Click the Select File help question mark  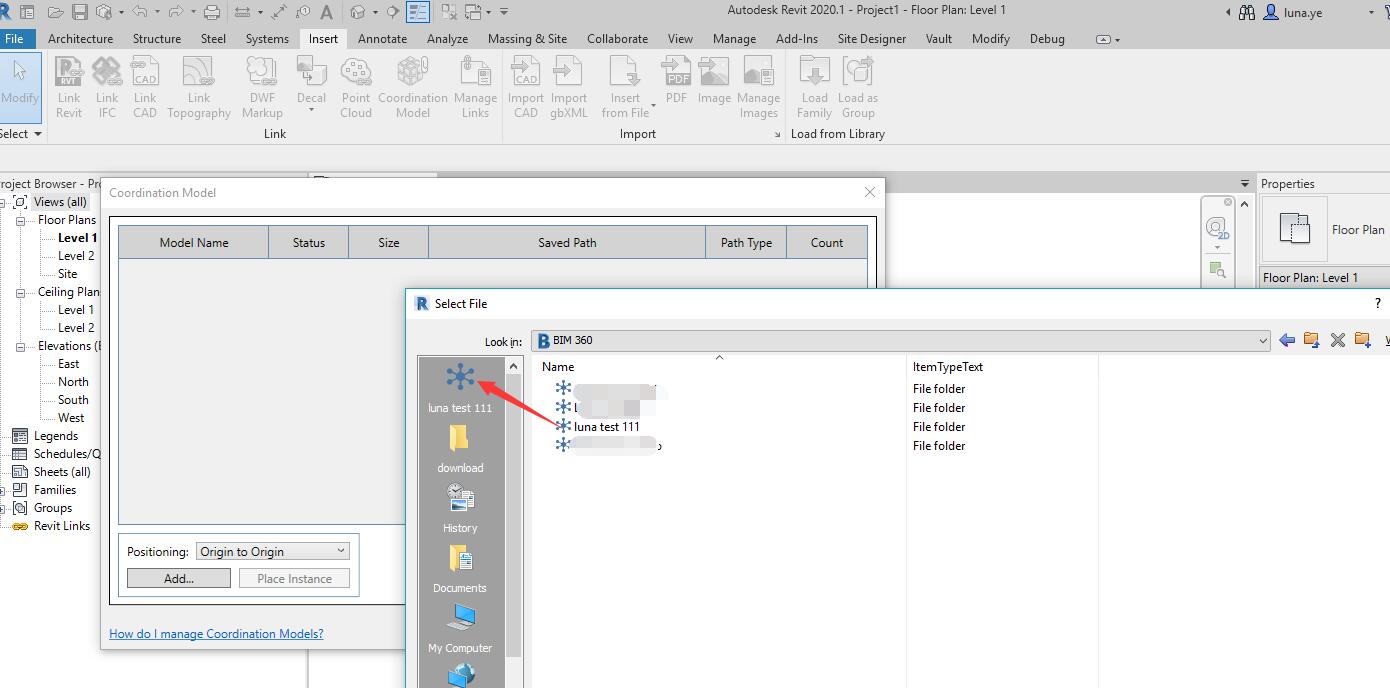1380,303
